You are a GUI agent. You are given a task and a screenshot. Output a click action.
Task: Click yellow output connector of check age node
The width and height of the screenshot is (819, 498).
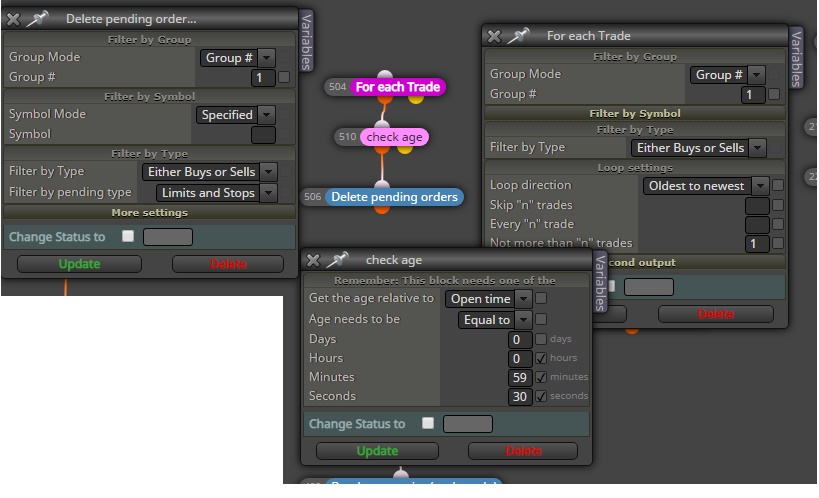(x=405, y=149)
